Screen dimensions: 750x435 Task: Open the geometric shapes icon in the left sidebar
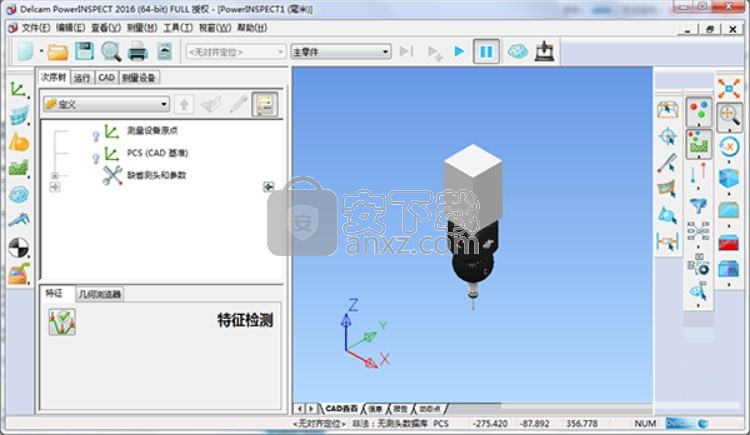[x=19, y=142]
